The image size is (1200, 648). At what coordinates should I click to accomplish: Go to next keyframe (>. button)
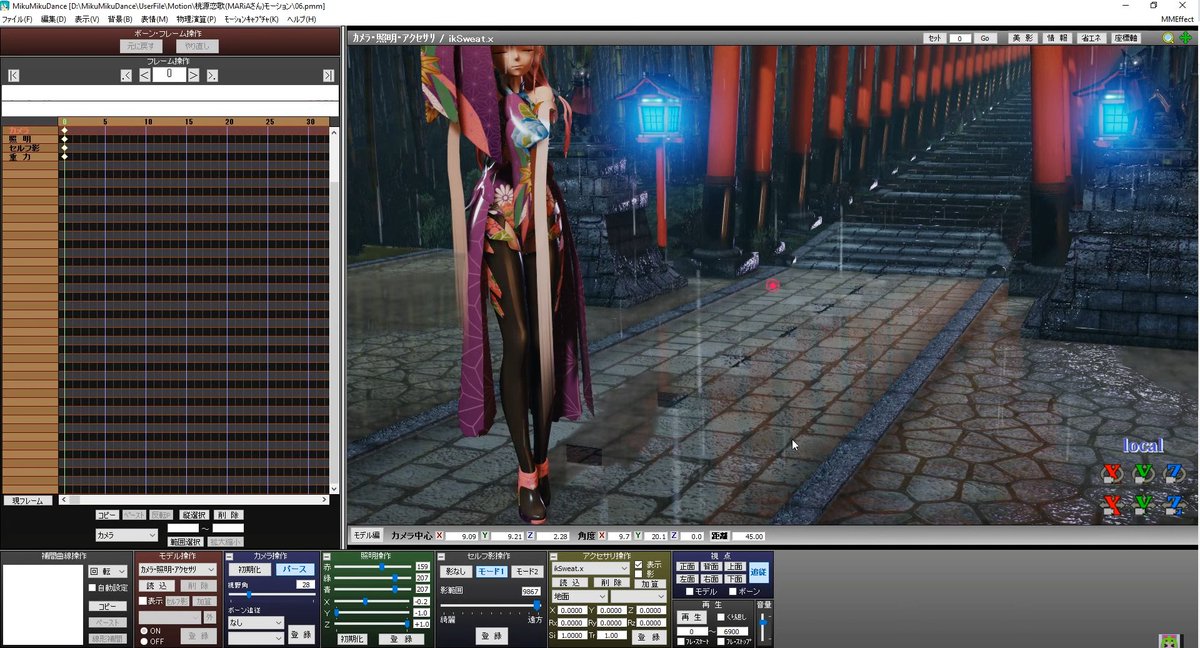212,76
